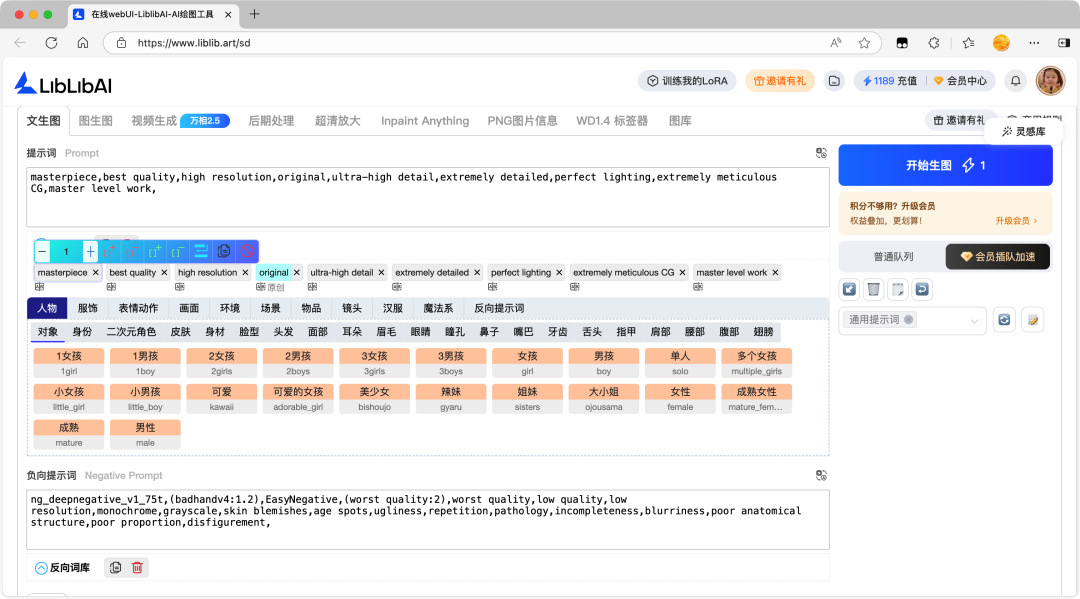The width and height of the screenshot is (1080, 599).
Task: Open 会员中心
Action: coord(960,81)
